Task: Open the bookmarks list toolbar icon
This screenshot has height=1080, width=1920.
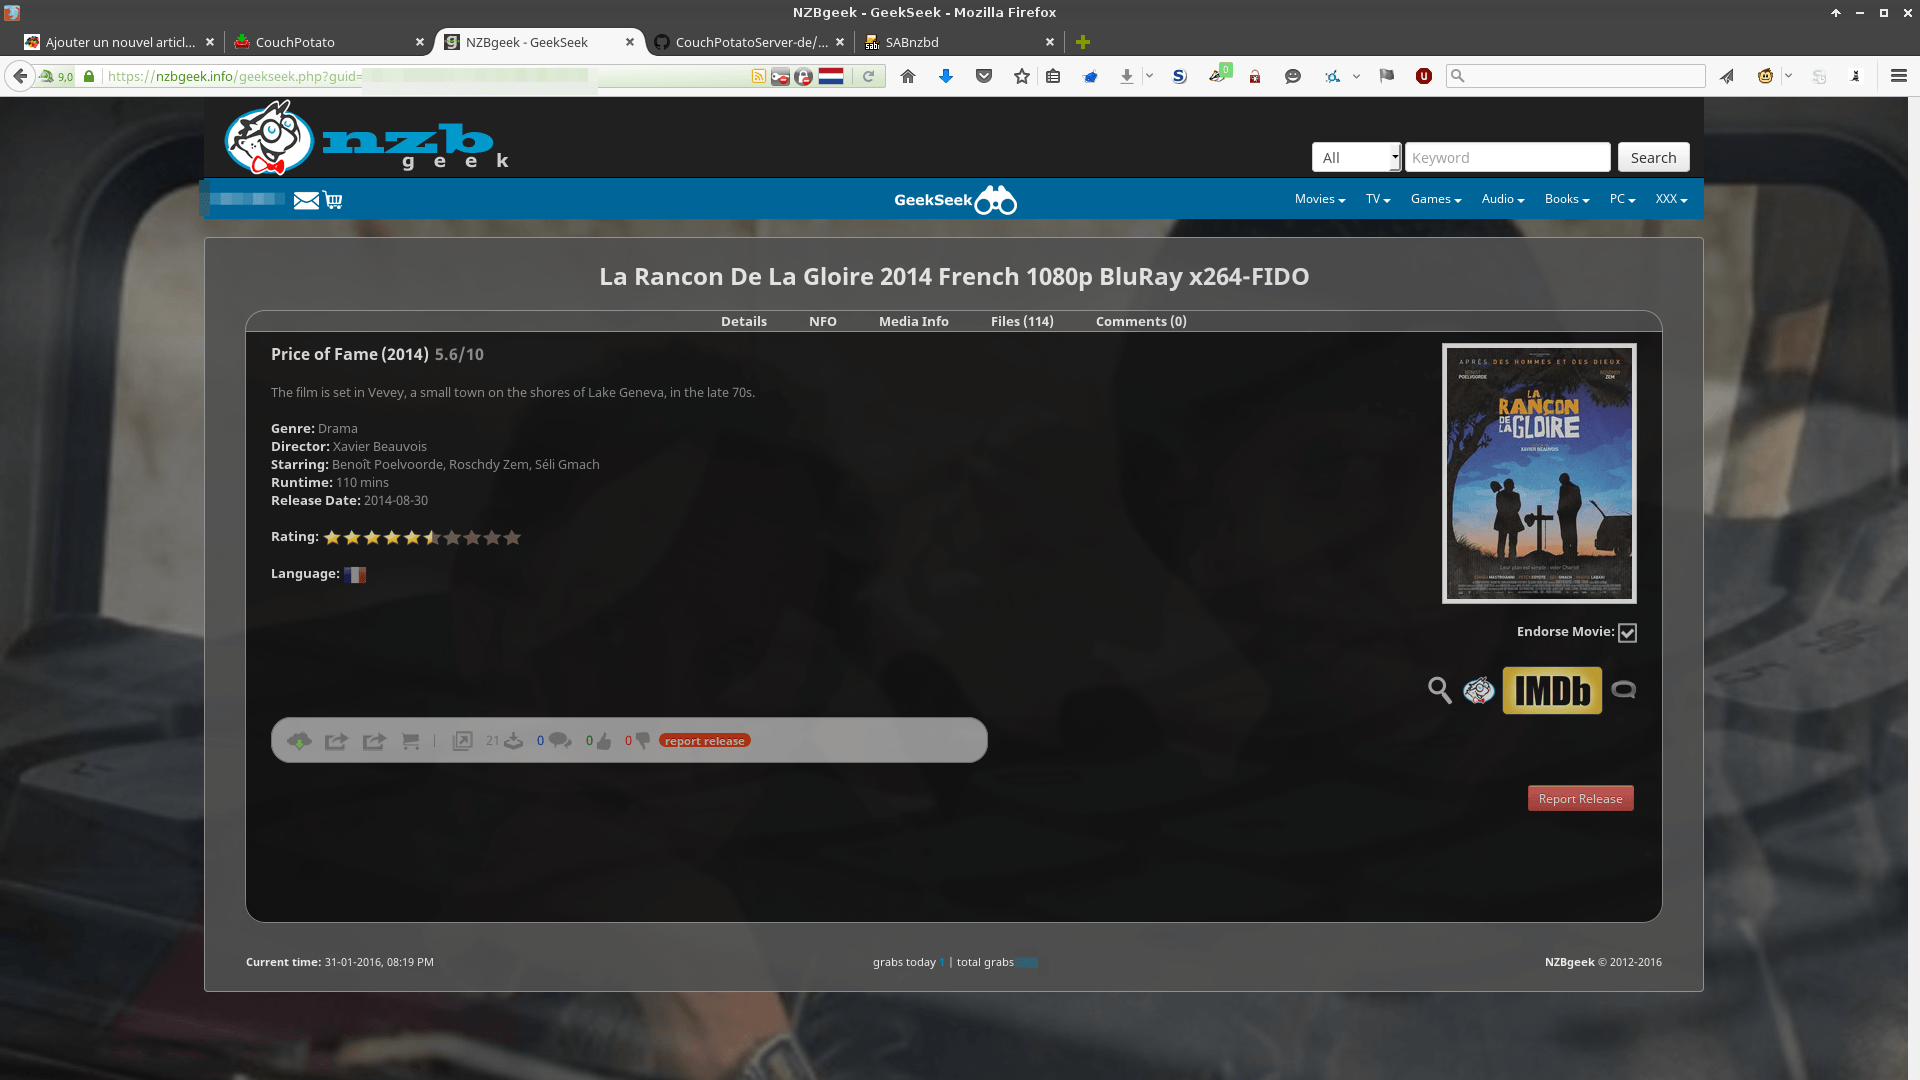Action: point(1053,76)
